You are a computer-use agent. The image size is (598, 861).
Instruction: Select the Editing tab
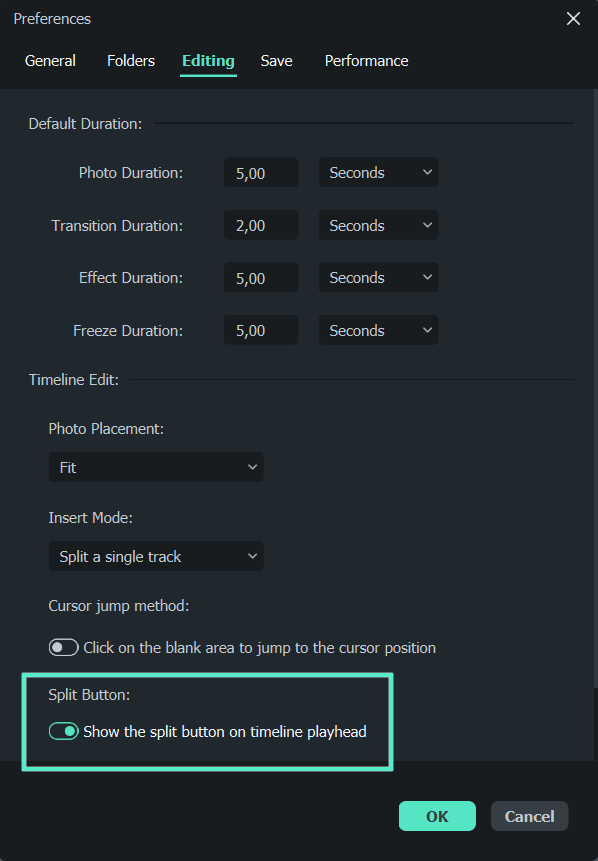tap(208, 60)
